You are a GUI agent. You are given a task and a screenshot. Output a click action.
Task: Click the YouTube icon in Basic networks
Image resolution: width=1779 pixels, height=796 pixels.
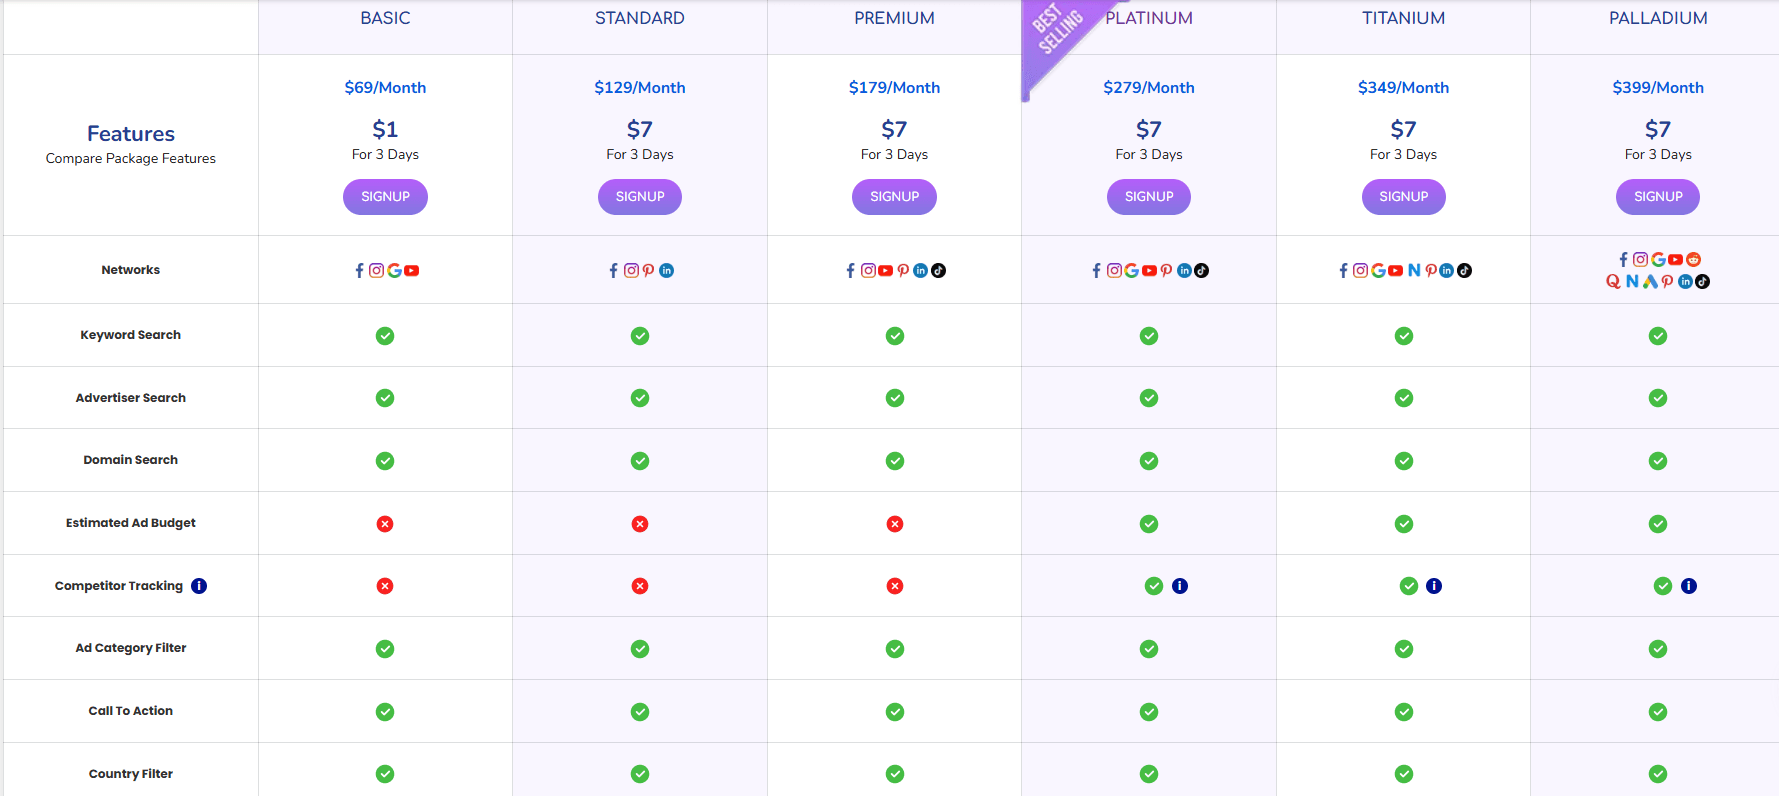pyautogui.click(x=412, y=271)
